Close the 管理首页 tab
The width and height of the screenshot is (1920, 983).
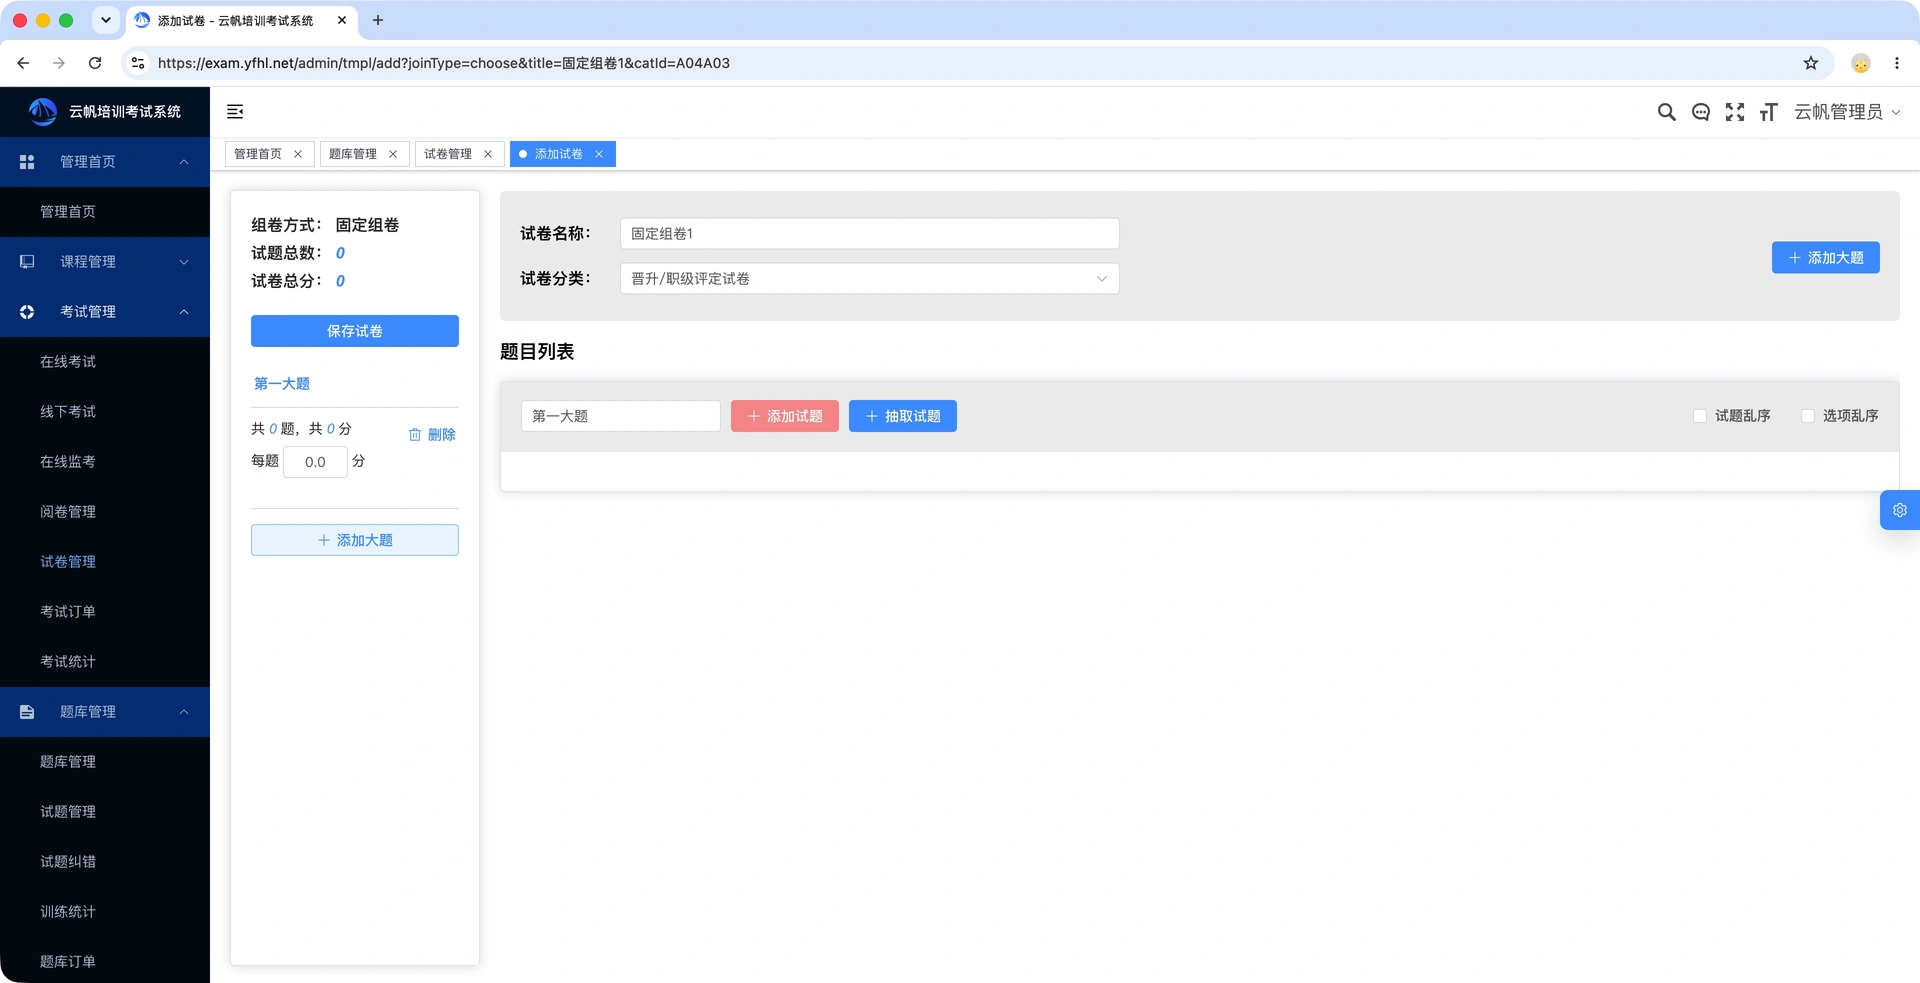tap(298, 154)
